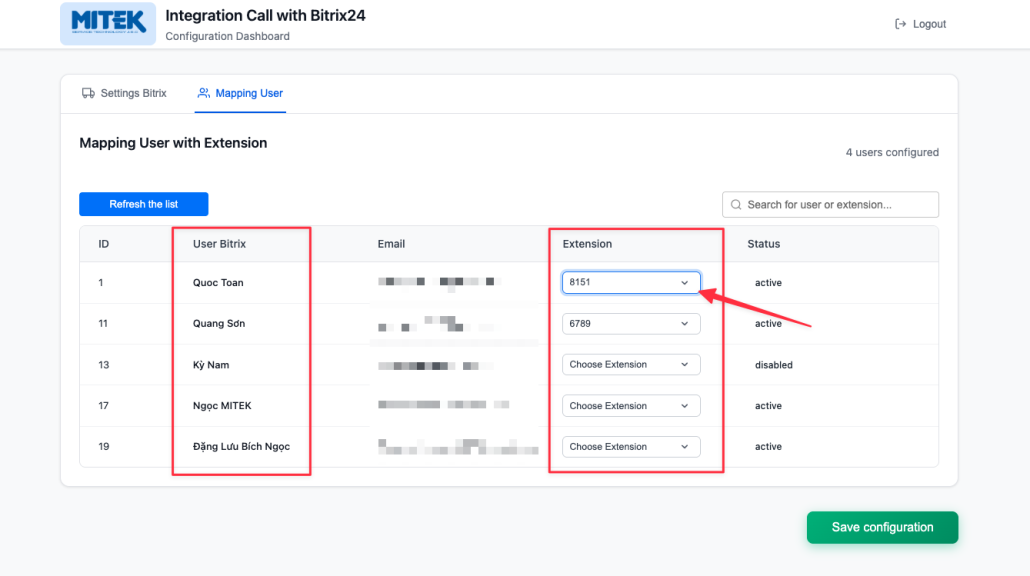Choose extension for Ngọc MITEK row
The width and height of the screenshot is (1030, 576).
(x=631, y=406)
